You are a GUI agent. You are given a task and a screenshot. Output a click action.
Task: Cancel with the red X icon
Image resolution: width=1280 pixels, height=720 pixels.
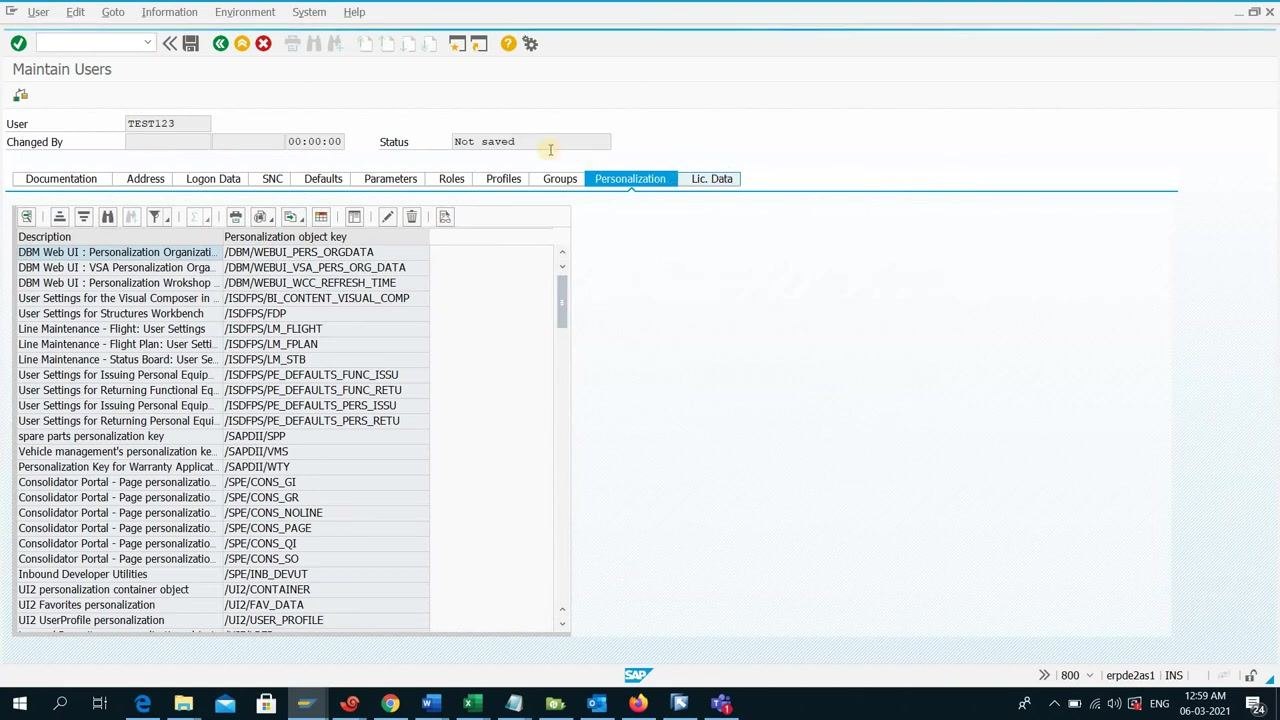click(x=263, y=43)
